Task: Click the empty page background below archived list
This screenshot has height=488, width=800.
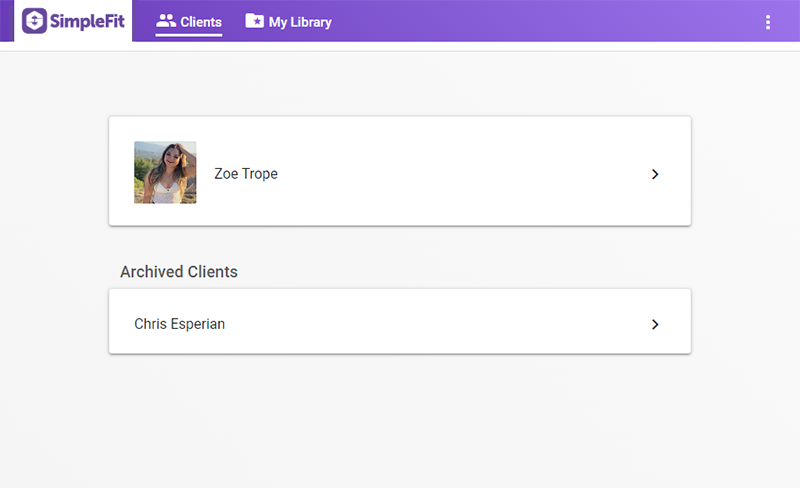Action: click(x=400, y=420)
